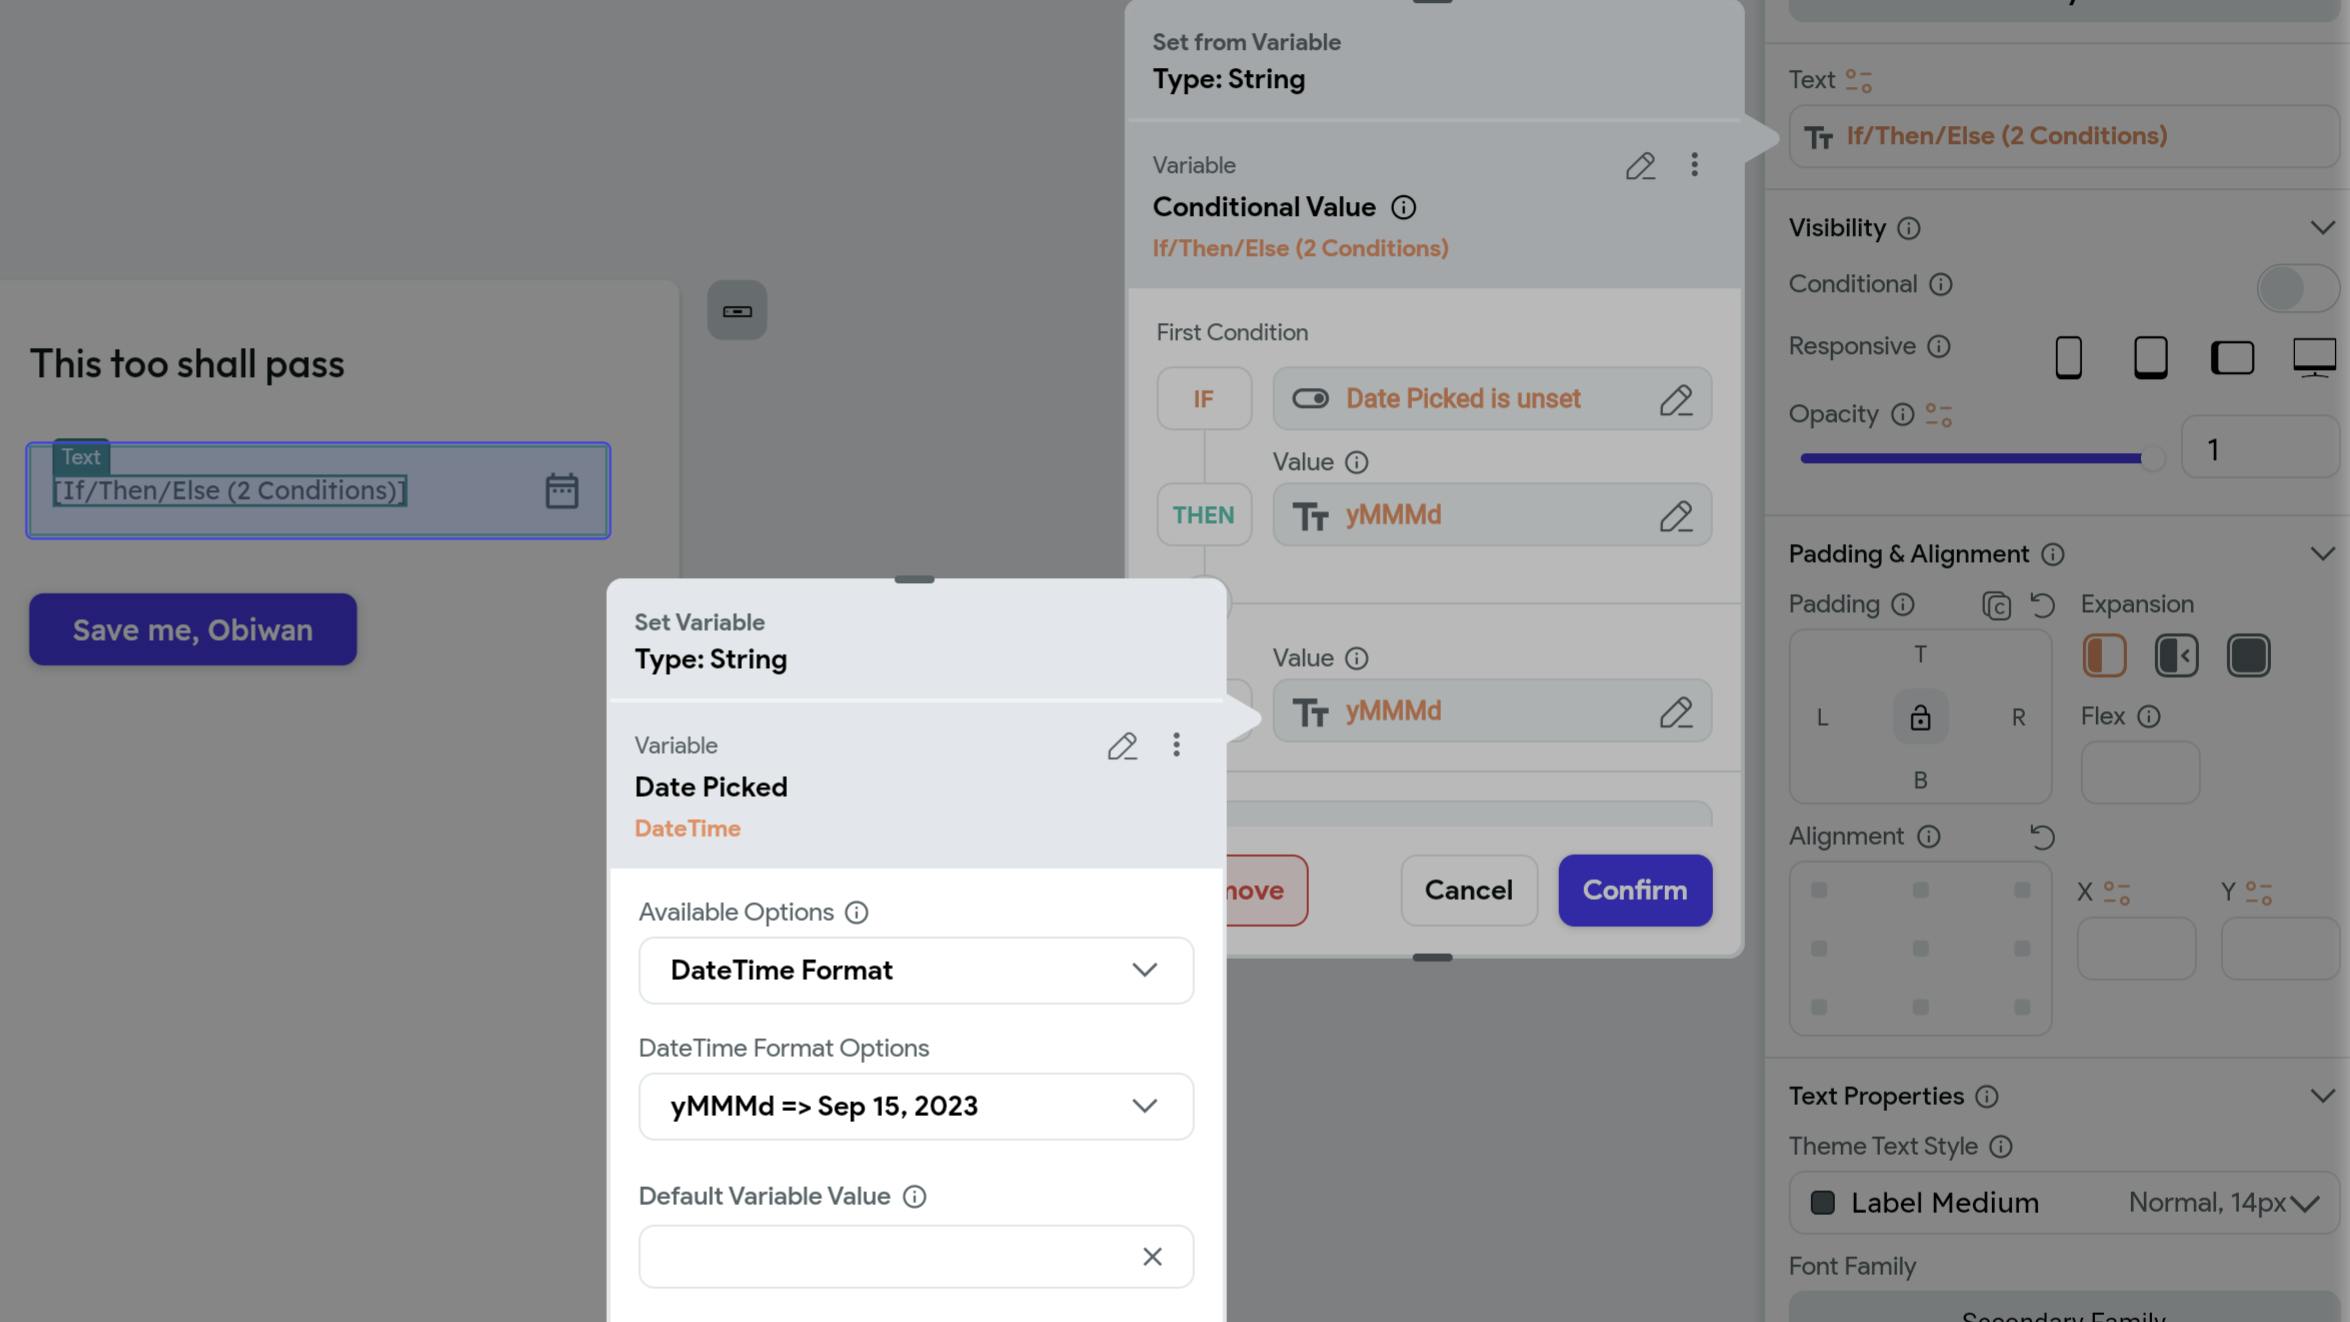
Task: Click the Opacity slider handle
Action: [x=2151, y=459]
